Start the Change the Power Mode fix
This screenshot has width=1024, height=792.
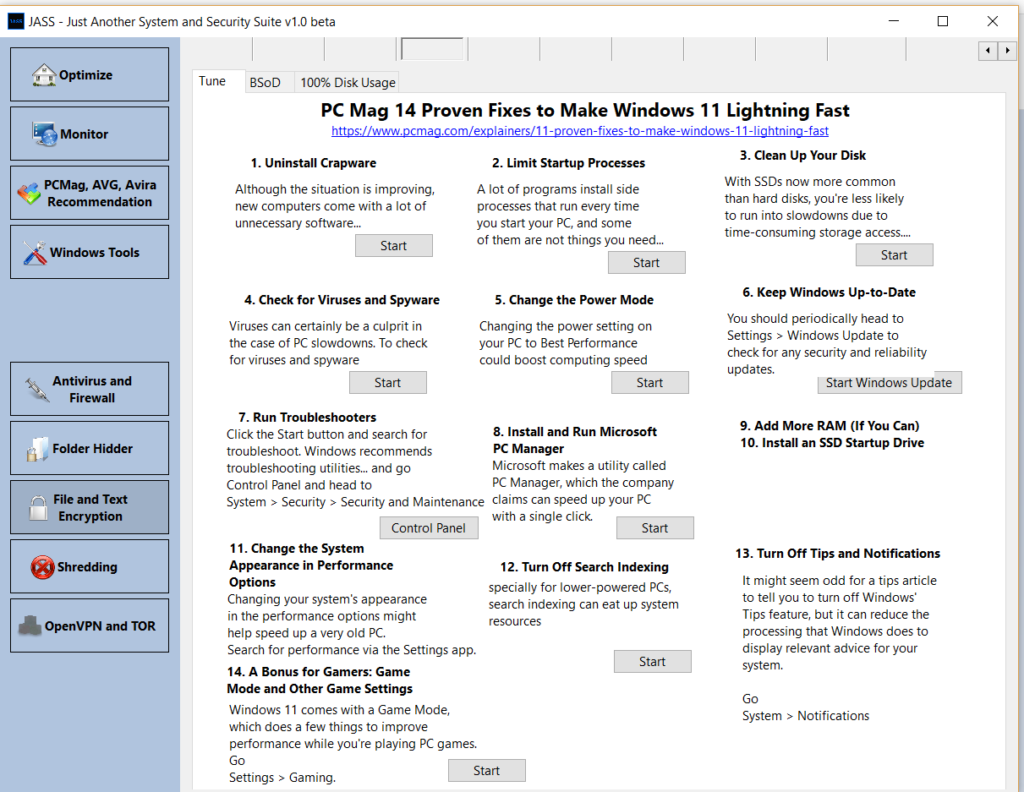(650, 383)
